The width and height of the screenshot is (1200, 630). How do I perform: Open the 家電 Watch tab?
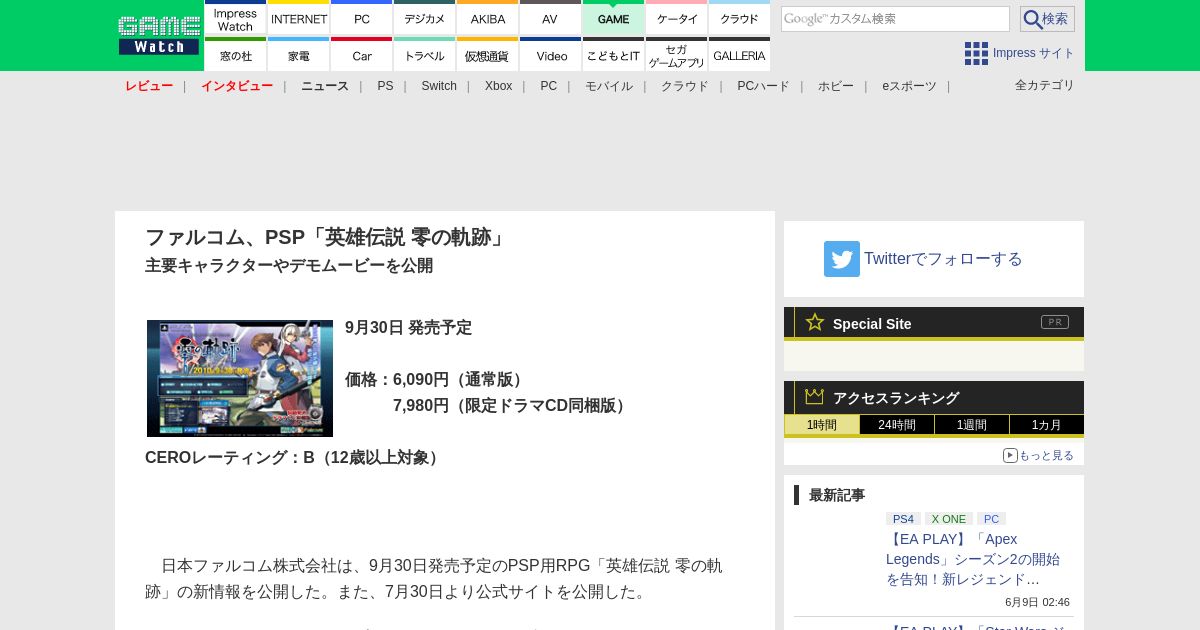pos(299,55)
